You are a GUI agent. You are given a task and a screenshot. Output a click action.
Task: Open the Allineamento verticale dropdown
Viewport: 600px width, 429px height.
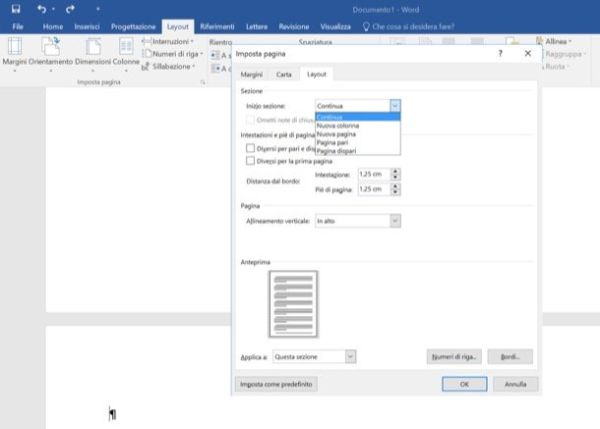tap(358, 221)
